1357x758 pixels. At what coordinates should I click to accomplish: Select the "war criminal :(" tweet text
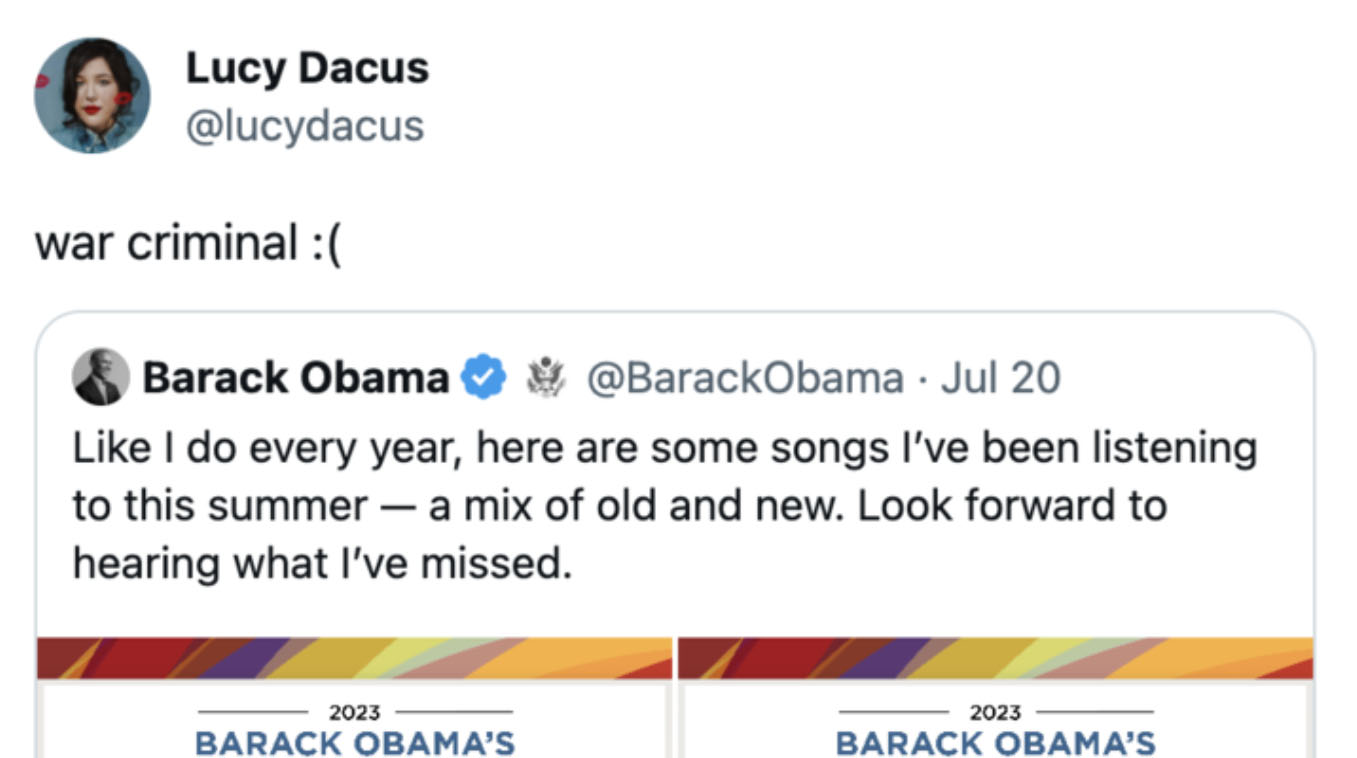188,242
